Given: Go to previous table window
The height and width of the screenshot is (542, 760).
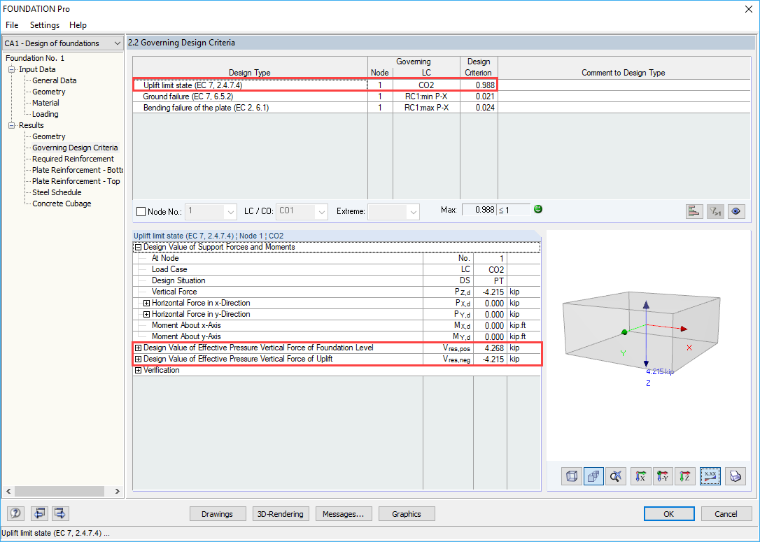Looking at the screenshot, I should (x=38, y=513).
